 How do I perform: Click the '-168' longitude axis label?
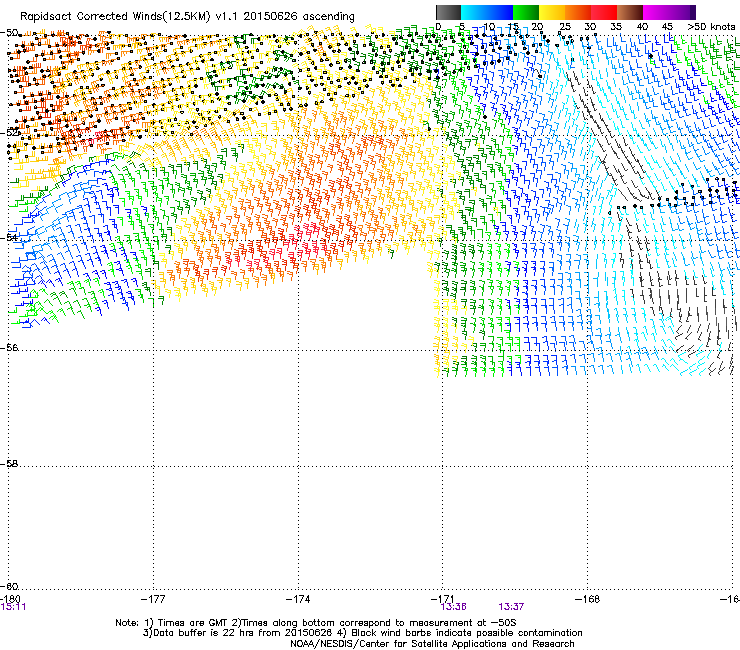tap(588, 599)
